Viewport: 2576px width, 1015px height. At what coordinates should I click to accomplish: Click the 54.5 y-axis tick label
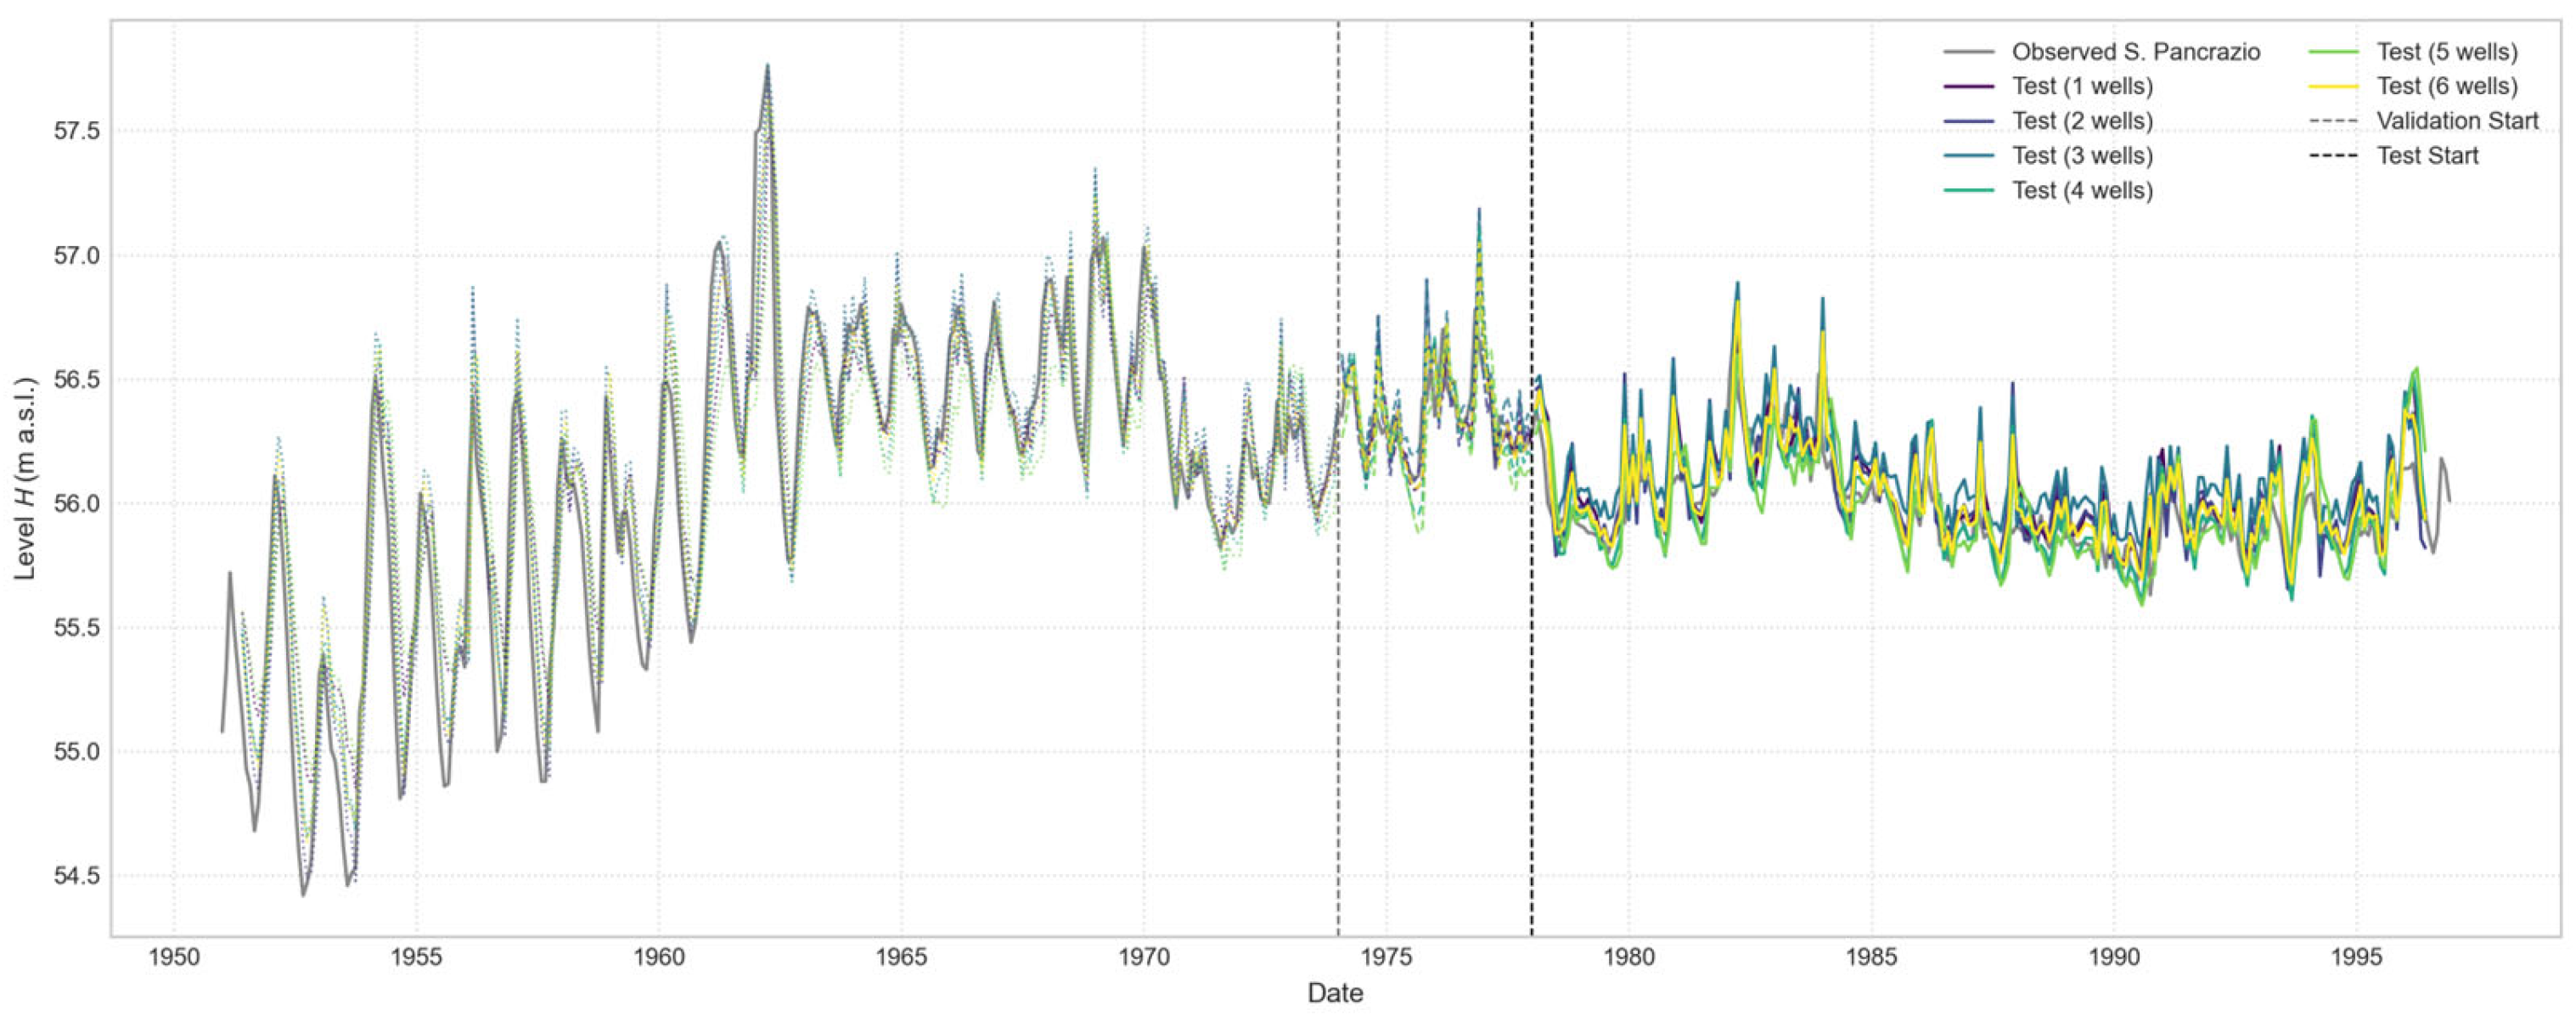(x=76, y=877)
